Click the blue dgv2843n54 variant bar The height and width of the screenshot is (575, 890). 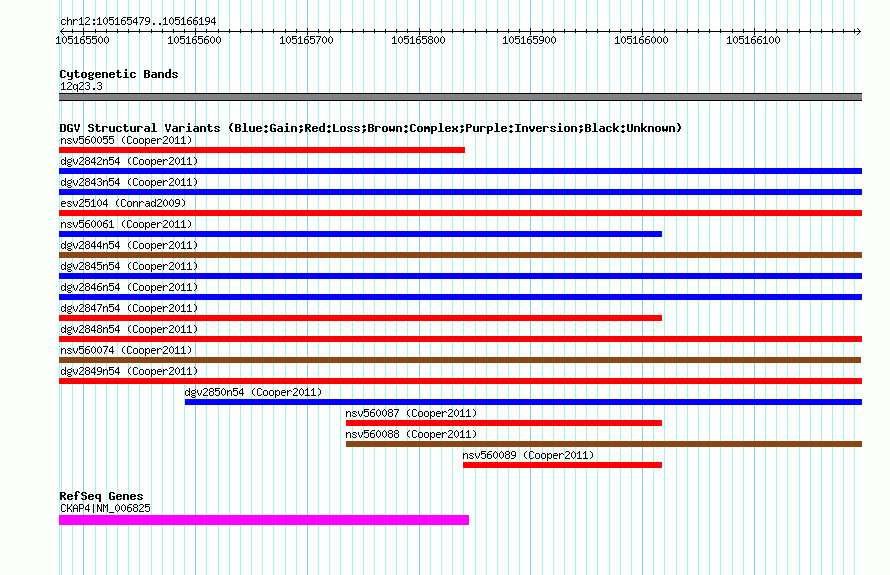[460, 192]
